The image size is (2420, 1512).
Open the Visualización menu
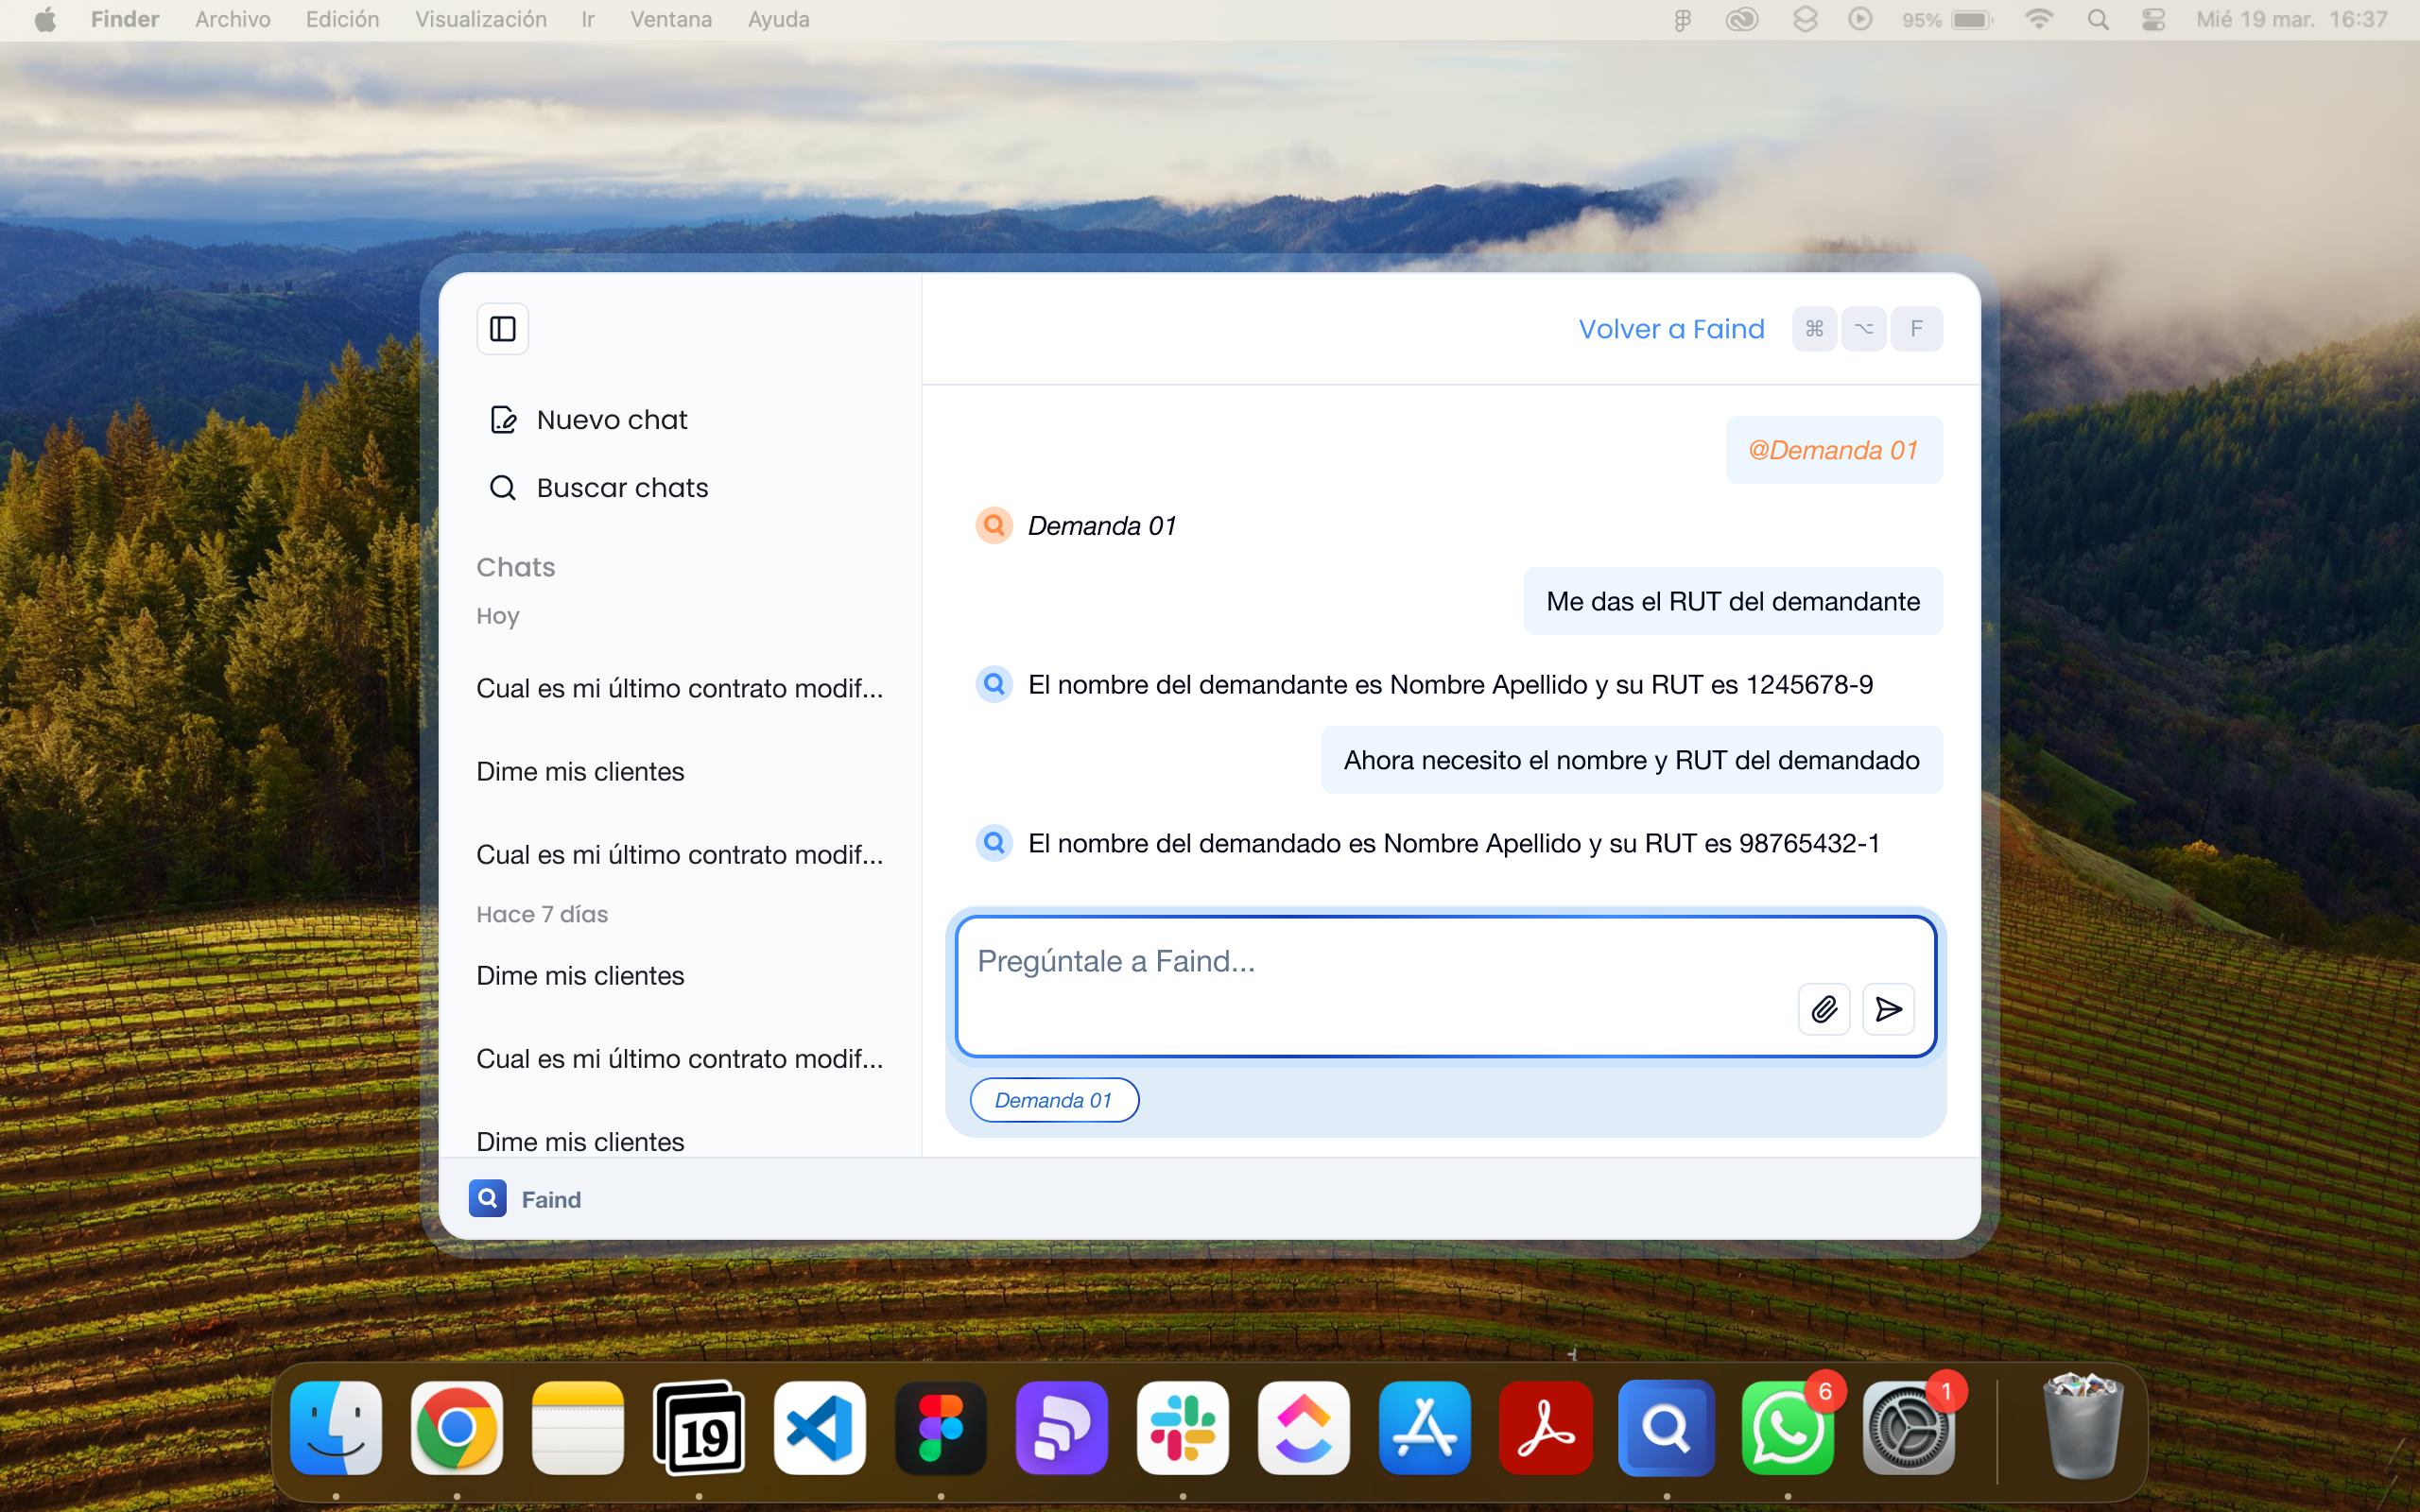[x=480, y=19]
